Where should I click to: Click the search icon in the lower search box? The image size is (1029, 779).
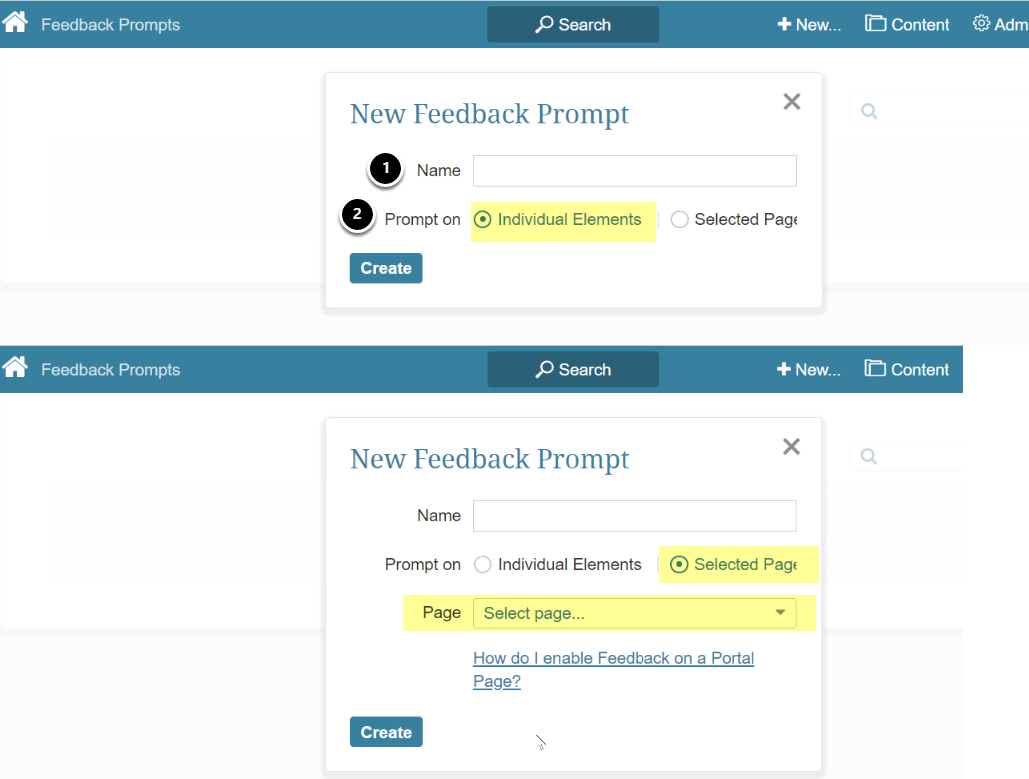tap(868, 455)
